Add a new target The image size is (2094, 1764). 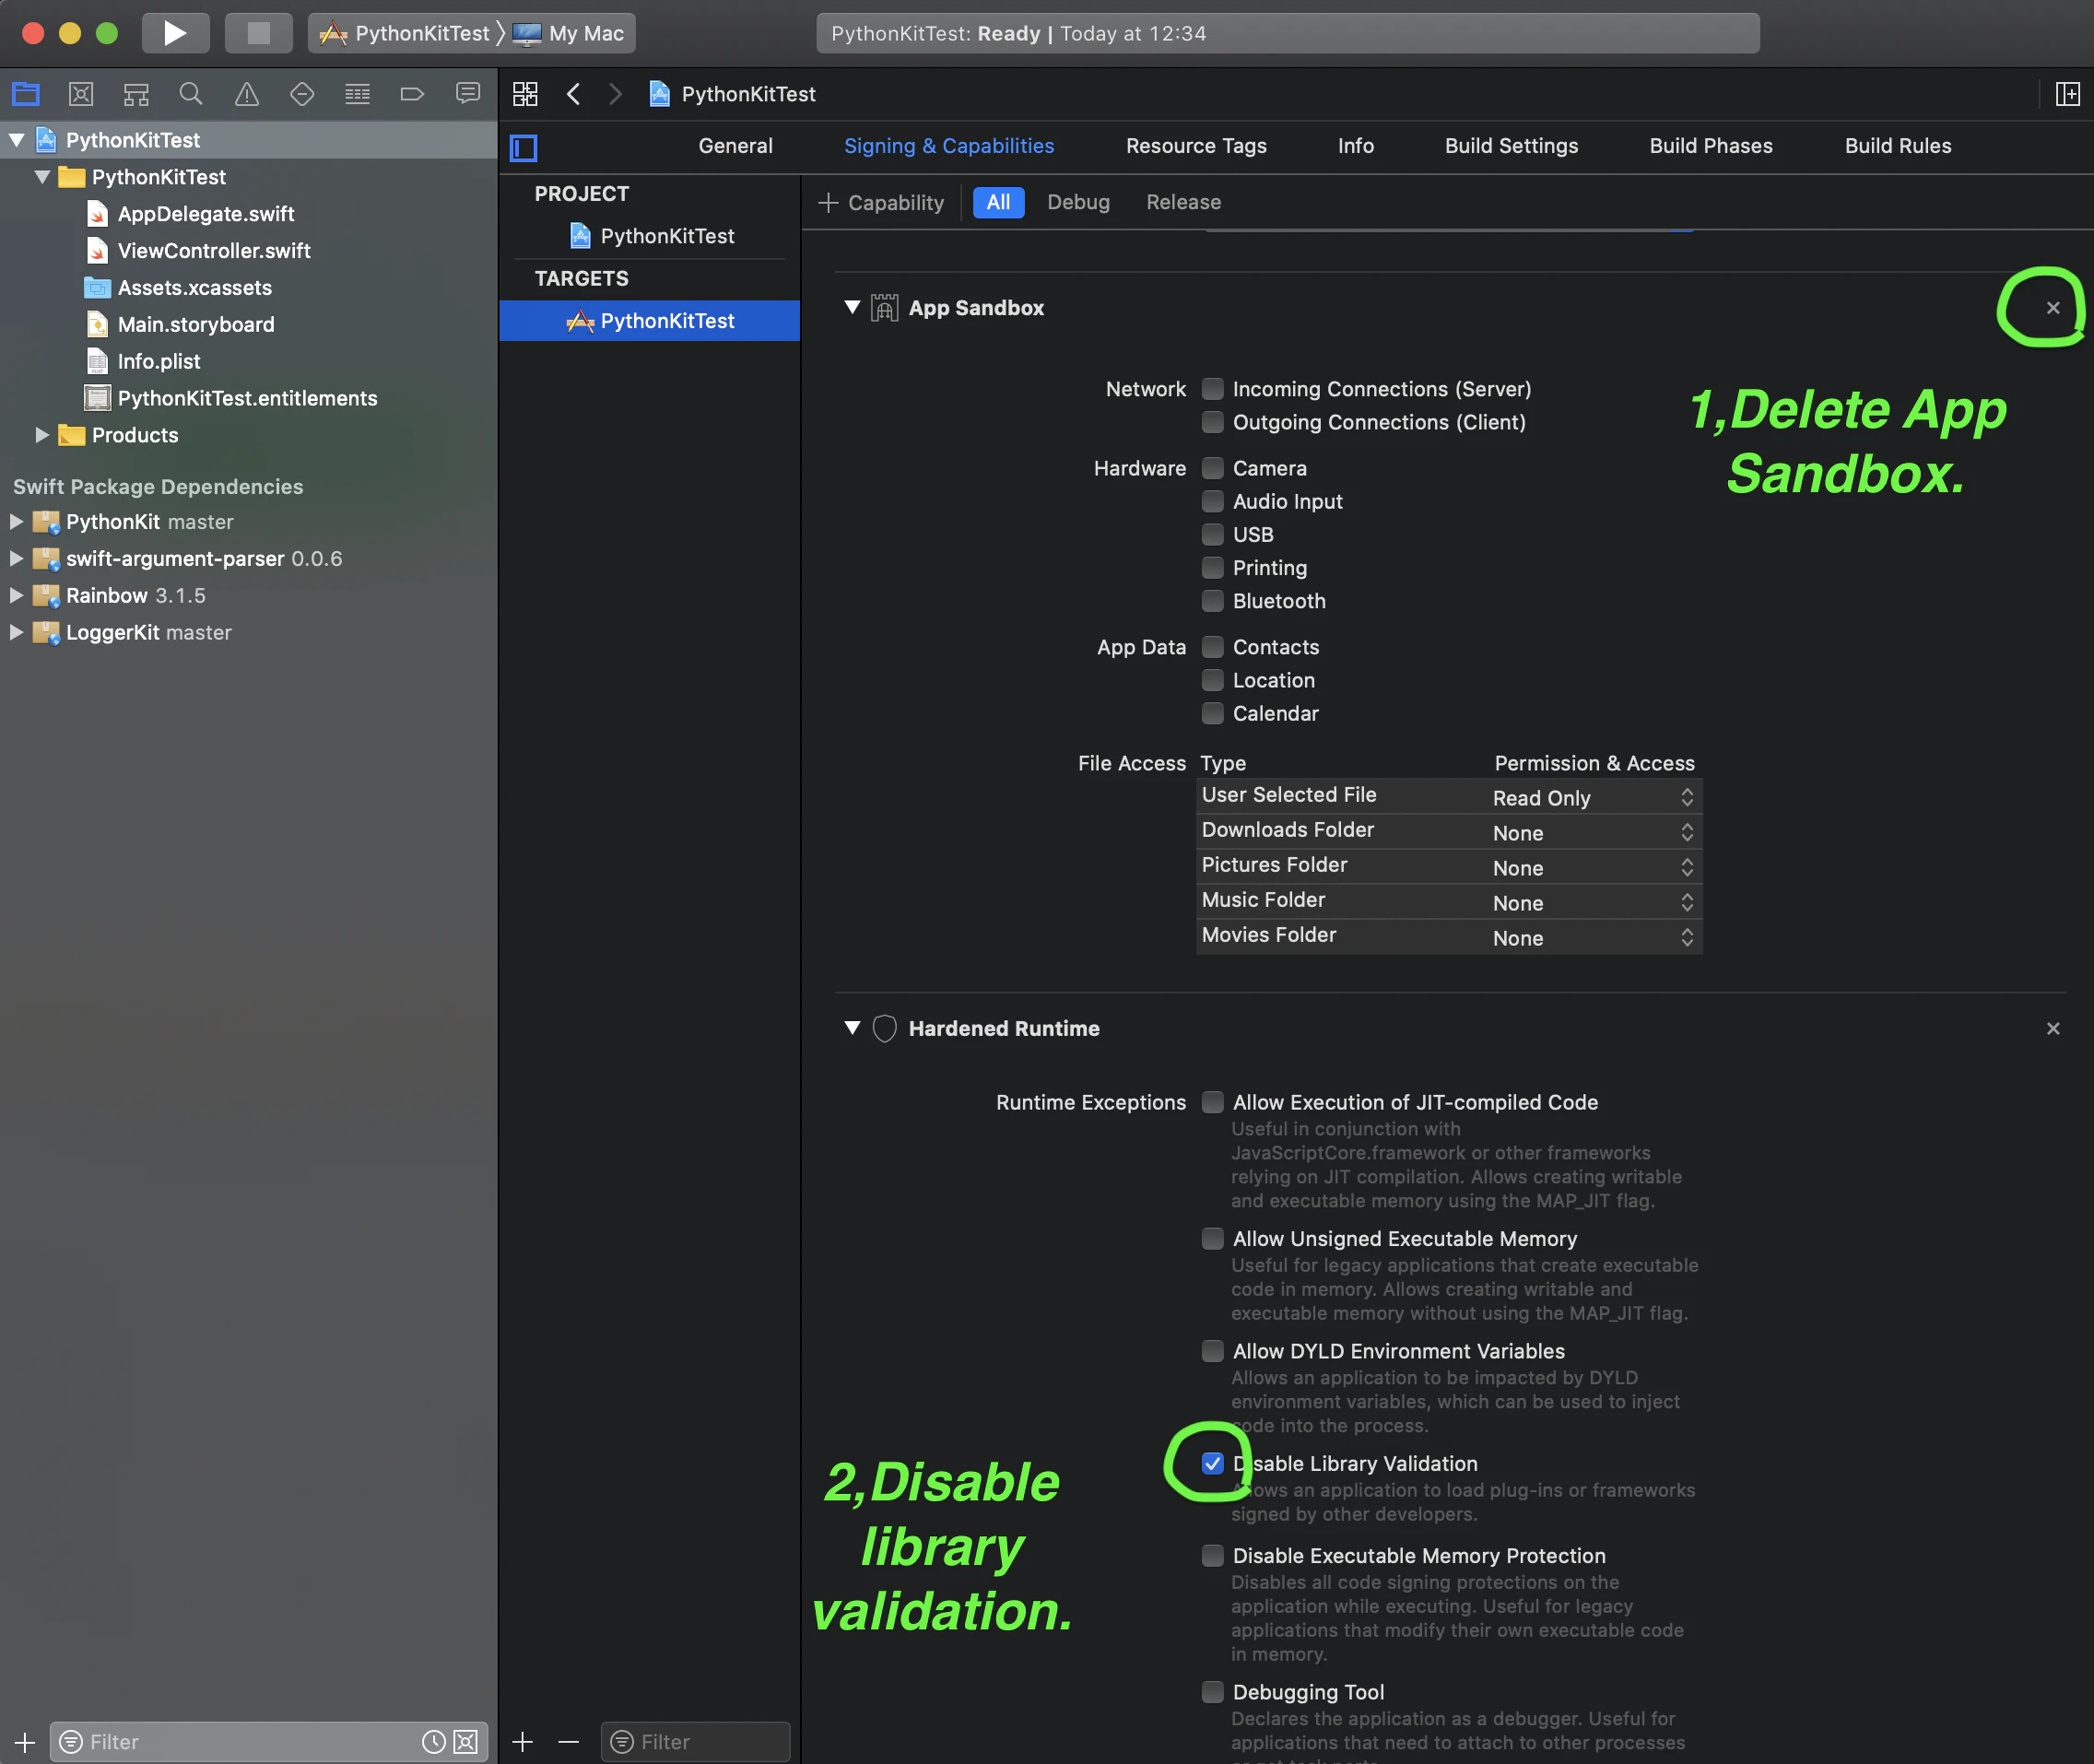pyautogui.click(x=522, y=1742)
